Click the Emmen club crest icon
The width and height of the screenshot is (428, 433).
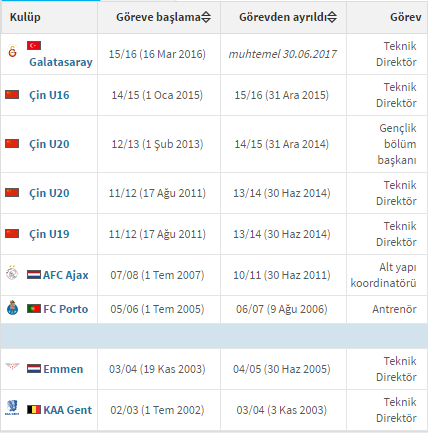(x=12, y=366)
